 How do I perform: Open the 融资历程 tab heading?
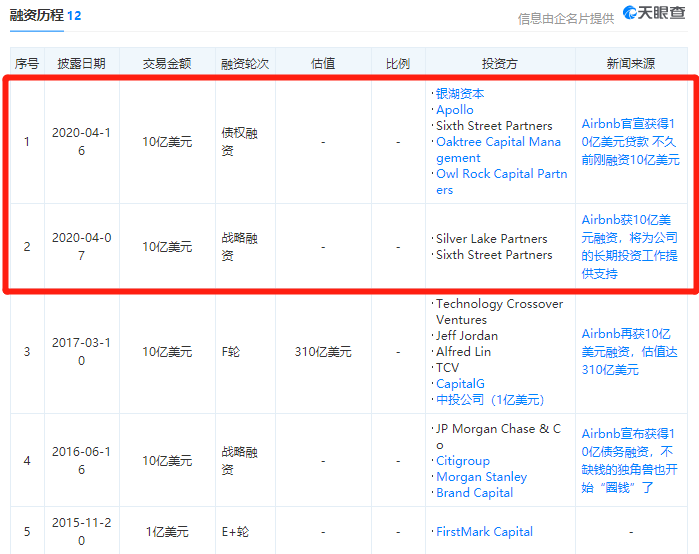(37, 16)
